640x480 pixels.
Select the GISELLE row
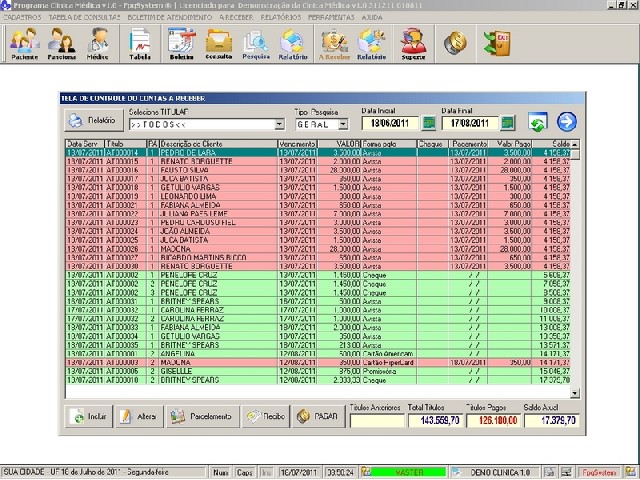pyautogui.click(x=318, y=371)
